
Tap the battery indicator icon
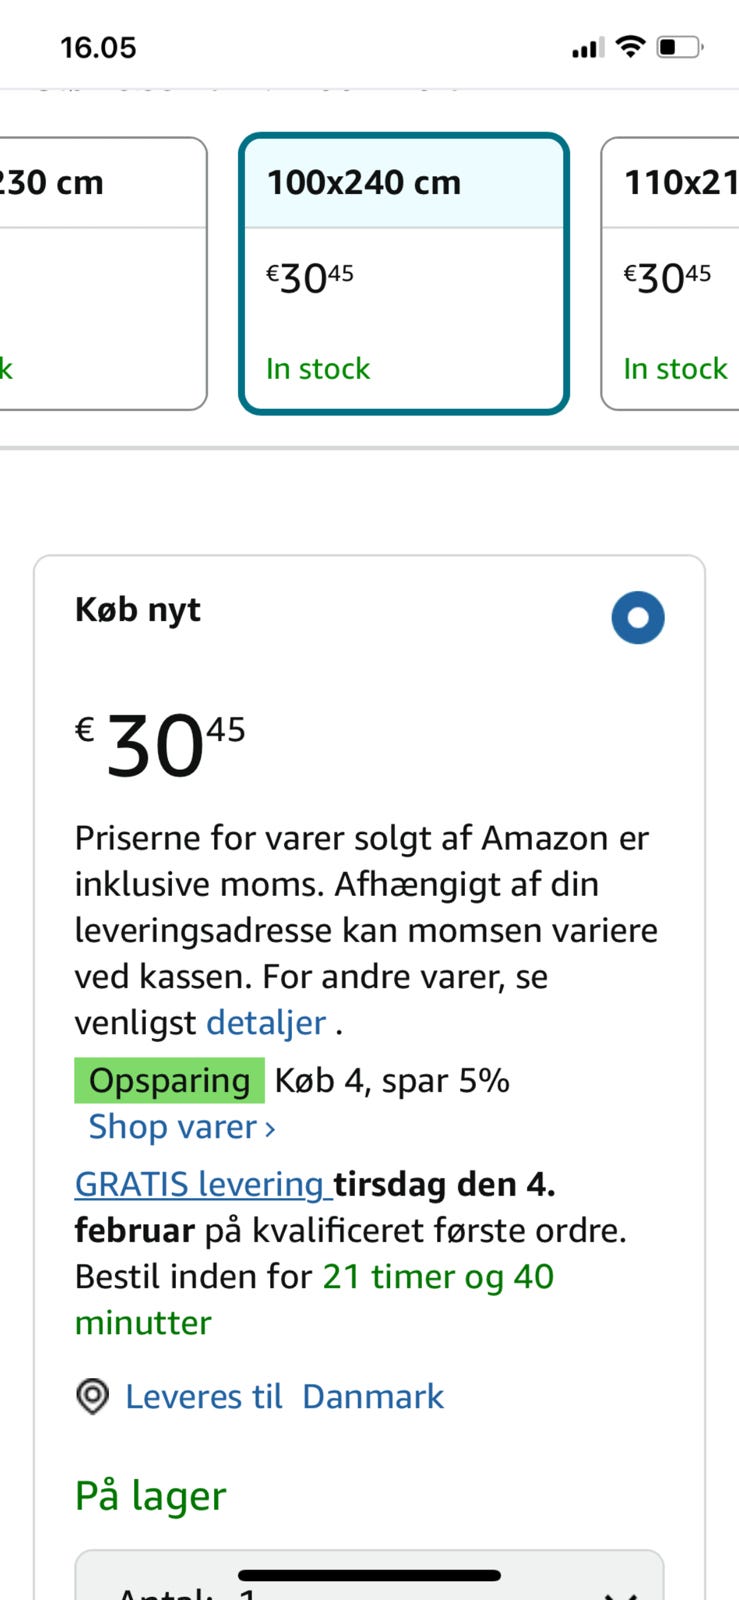click(680, 47)
